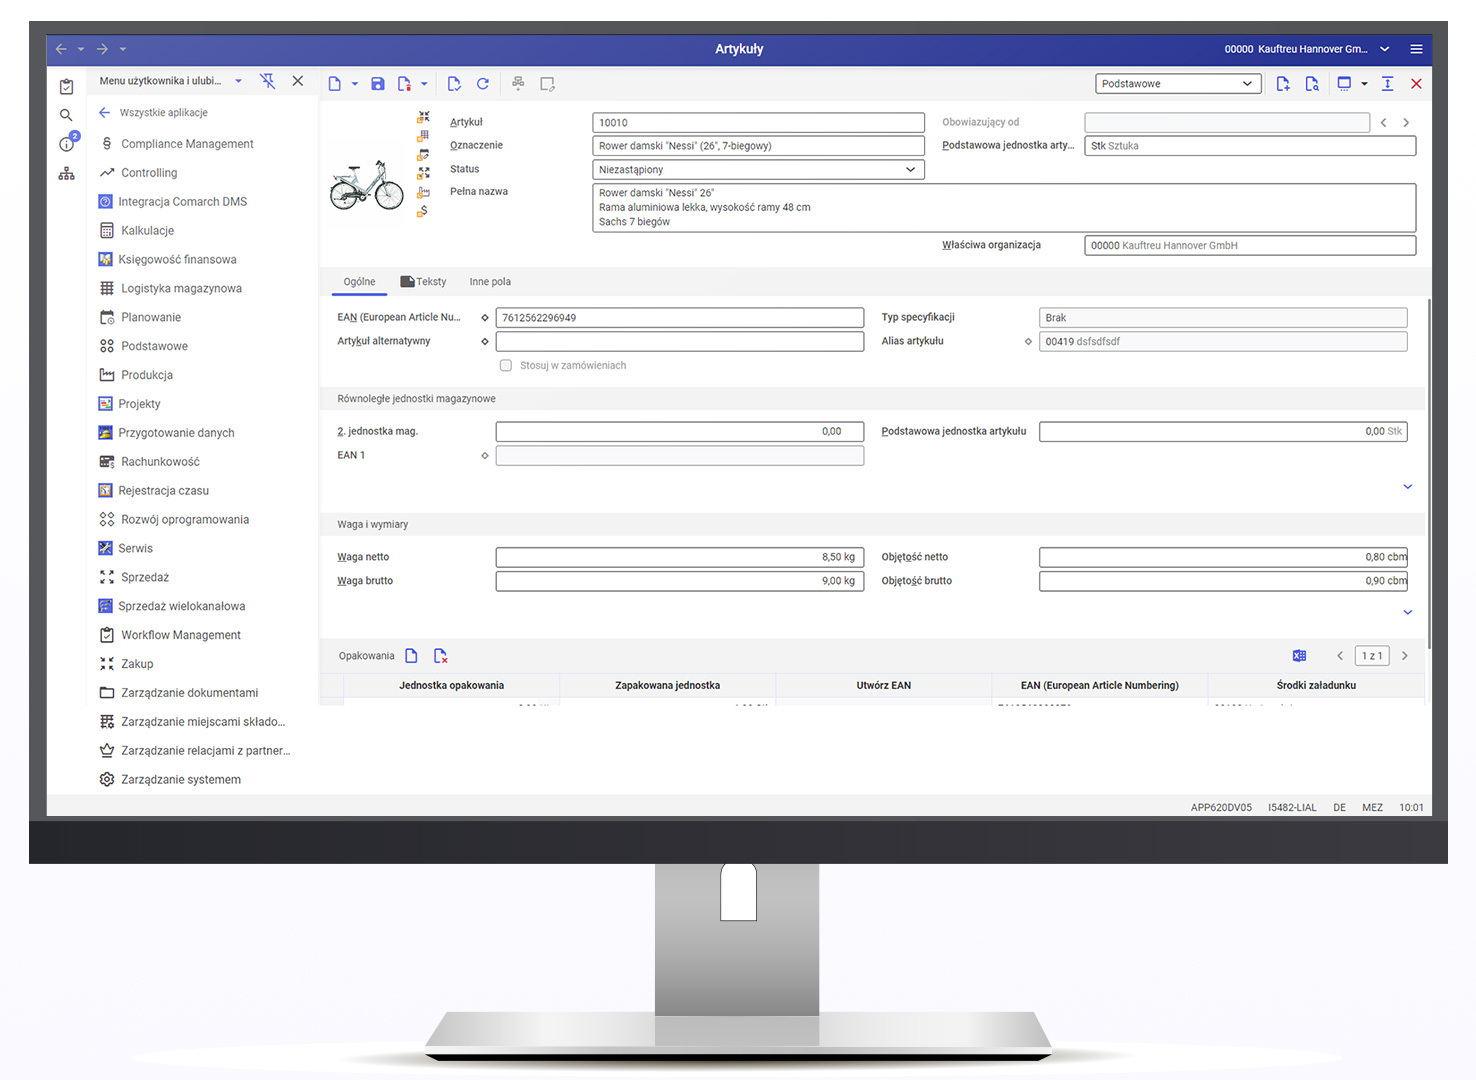The image size is (1476, 1080).
Task: Click the history forward arrow in title bar
Action: [x=102, y=49]
